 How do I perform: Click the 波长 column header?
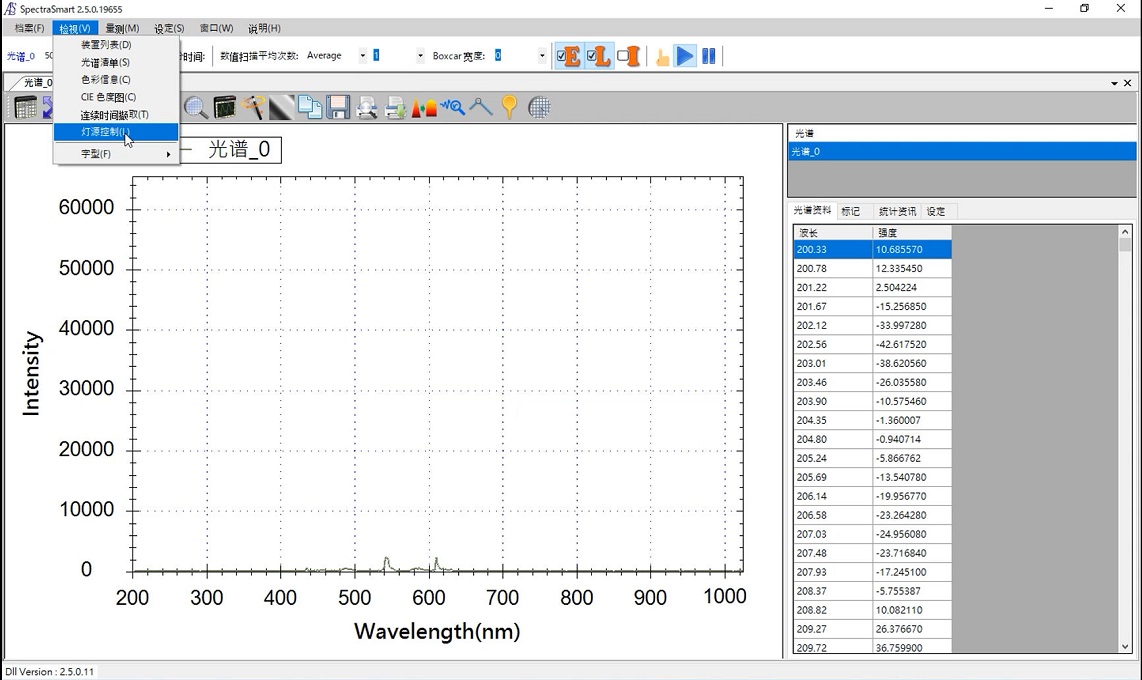[832, 233]
